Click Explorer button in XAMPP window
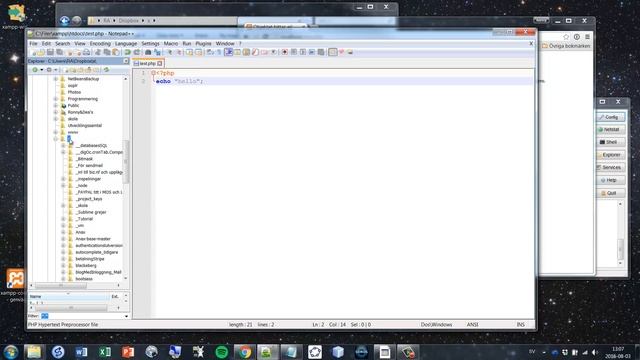 coord(611,155)
